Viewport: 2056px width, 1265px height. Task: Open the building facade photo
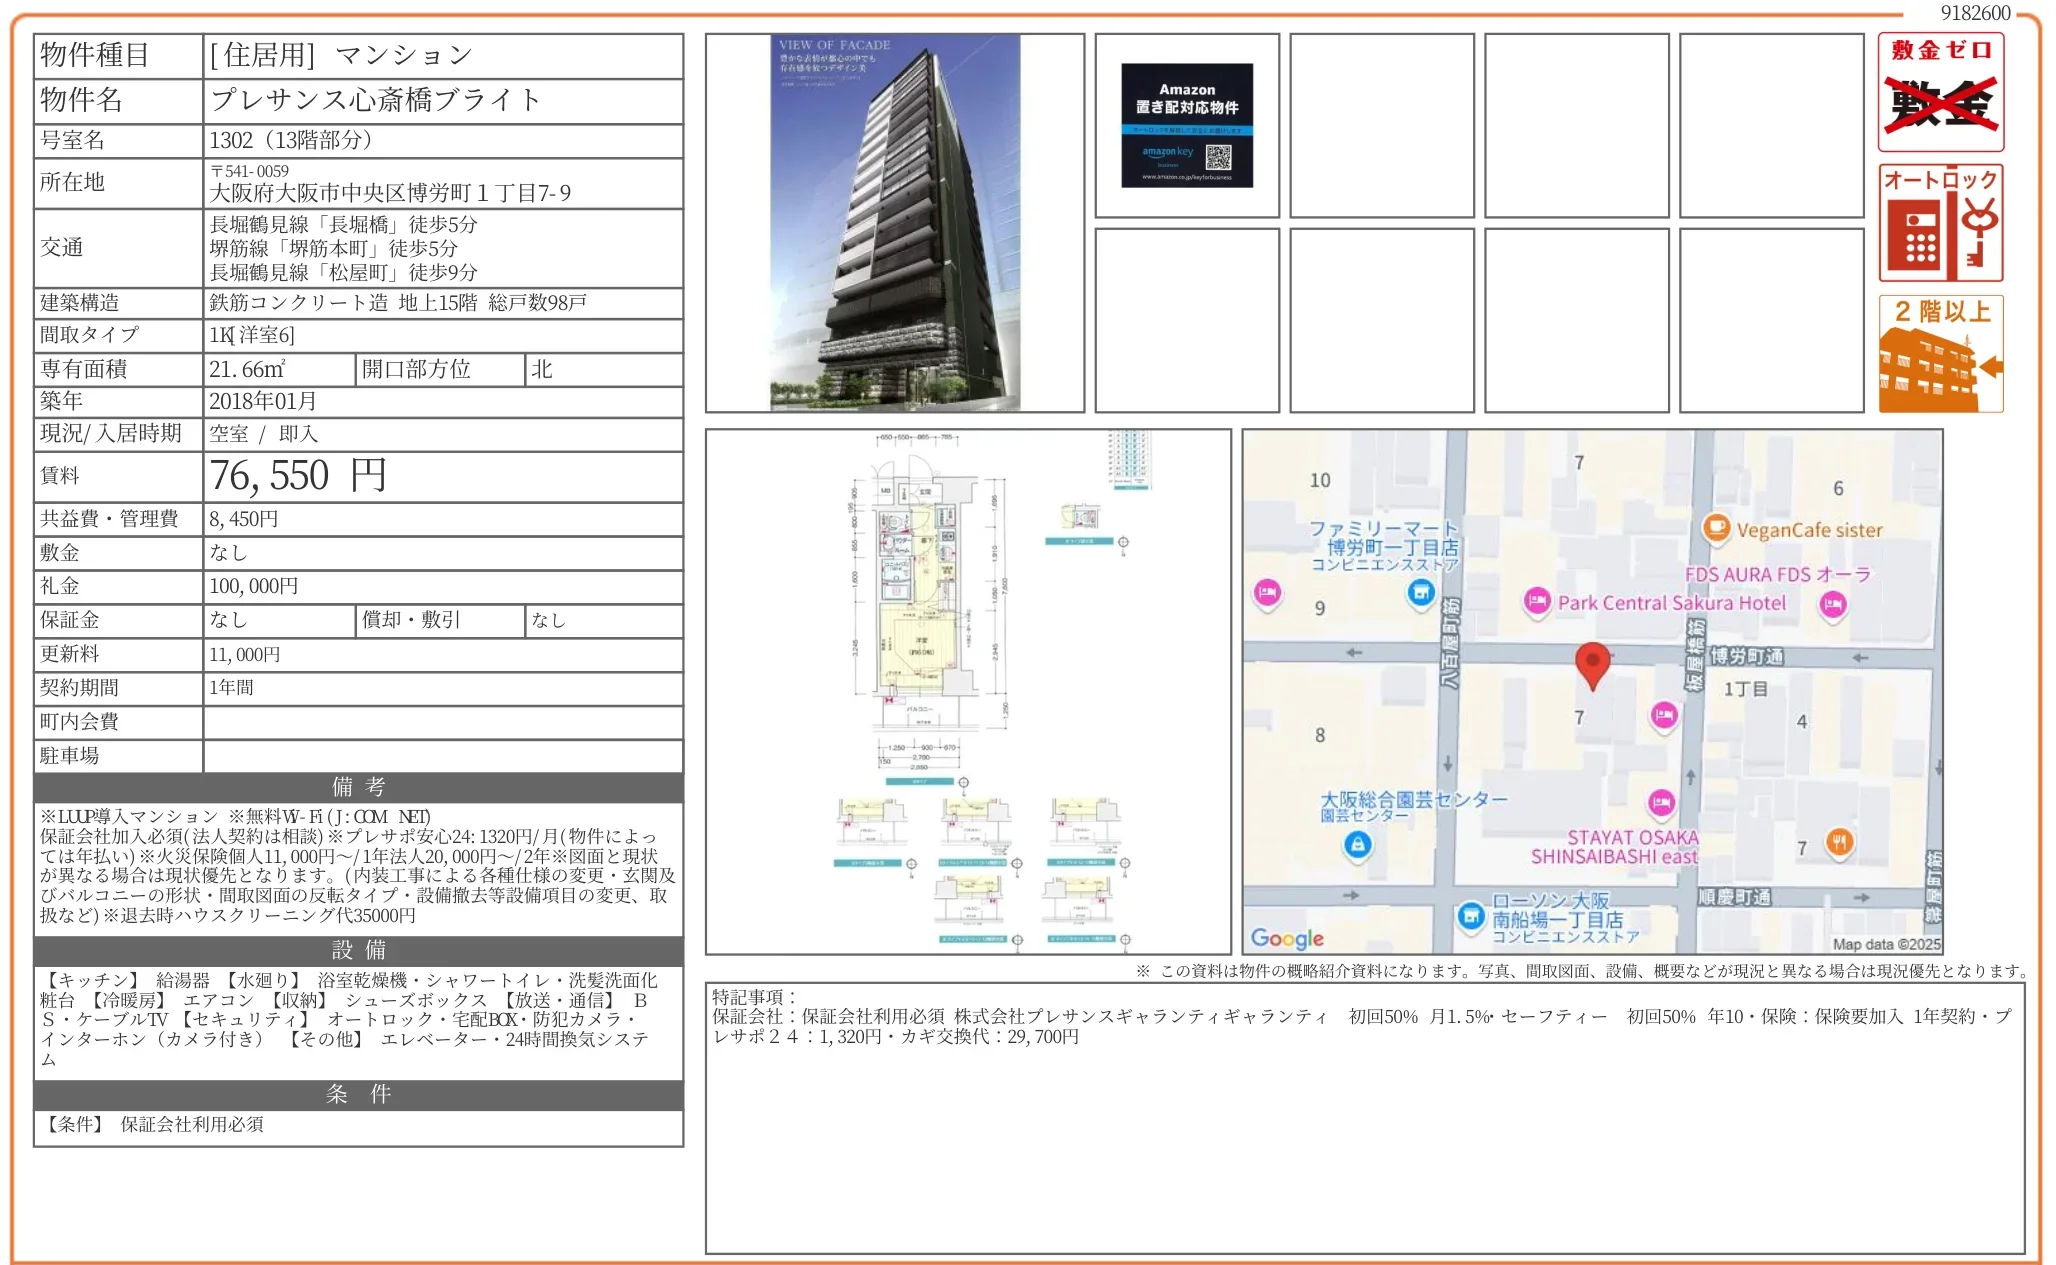coord(894,223)
